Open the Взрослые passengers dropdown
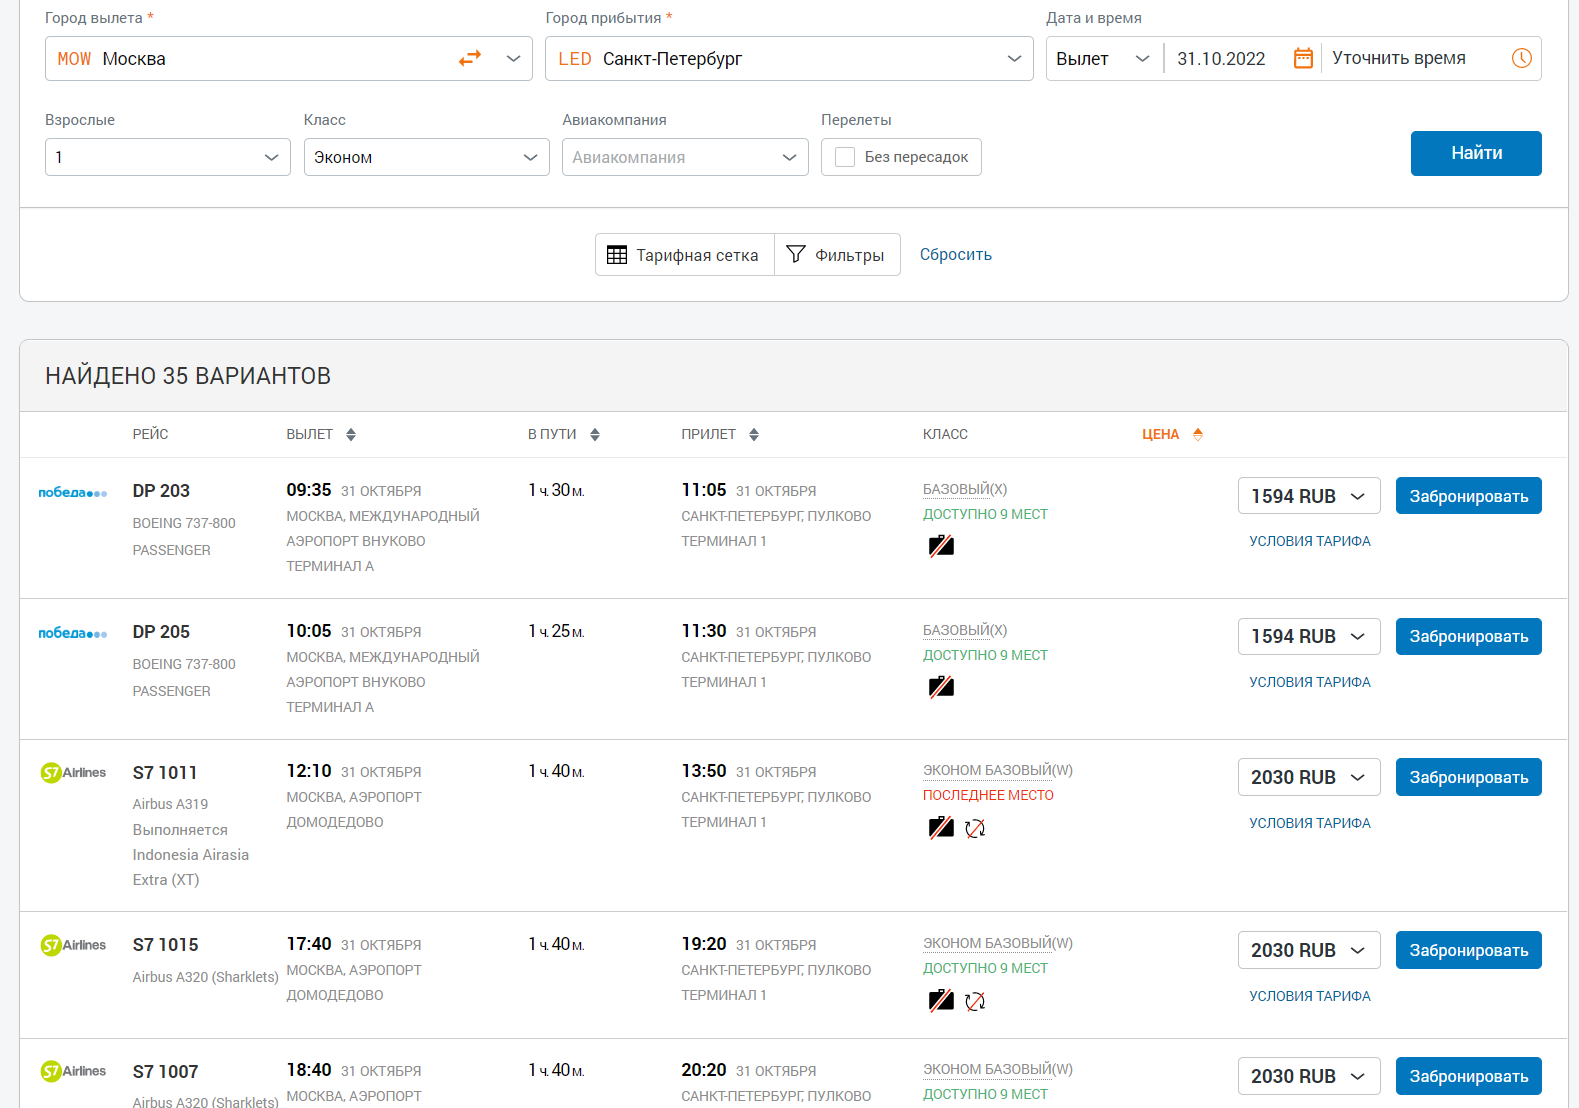 pos(168,157)
